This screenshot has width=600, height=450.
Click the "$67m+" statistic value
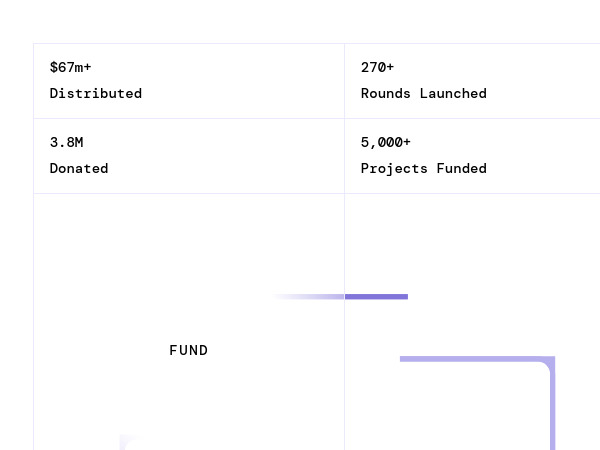point(70,67)
